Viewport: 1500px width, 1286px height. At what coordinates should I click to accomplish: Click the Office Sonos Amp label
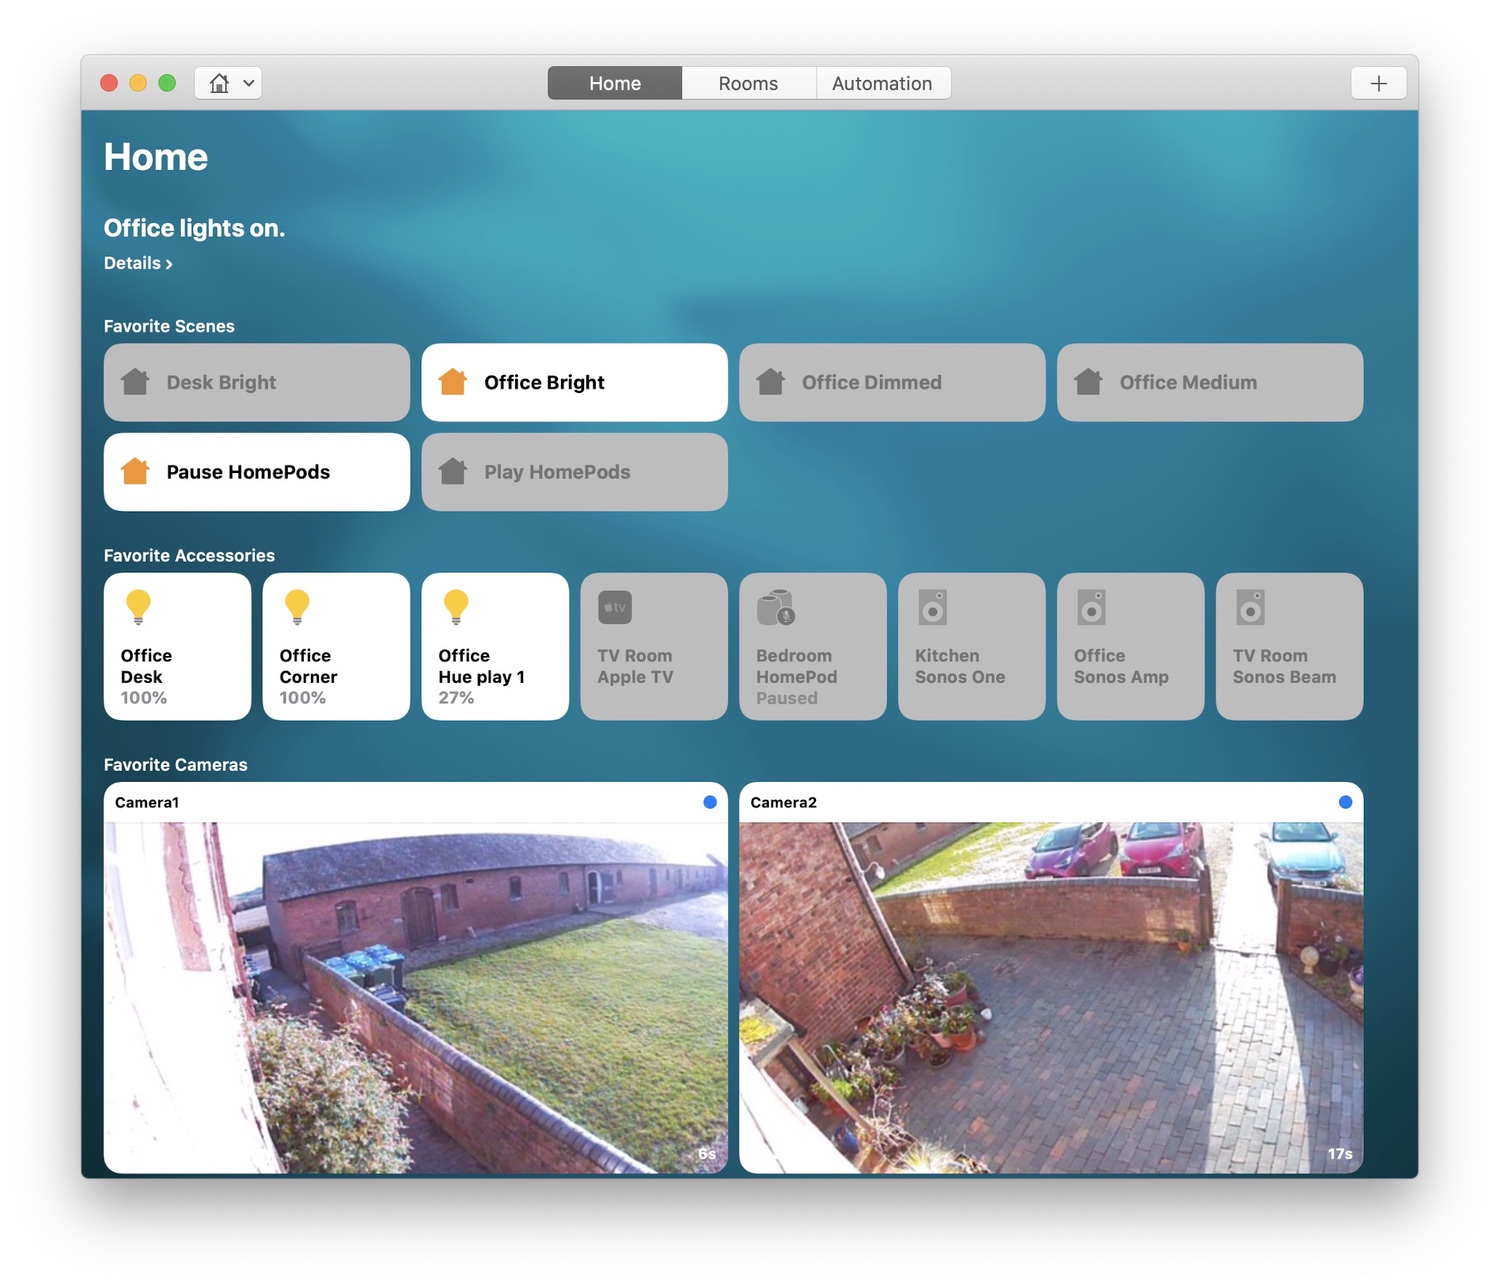pyautogui.click(x=1121, y=666)
